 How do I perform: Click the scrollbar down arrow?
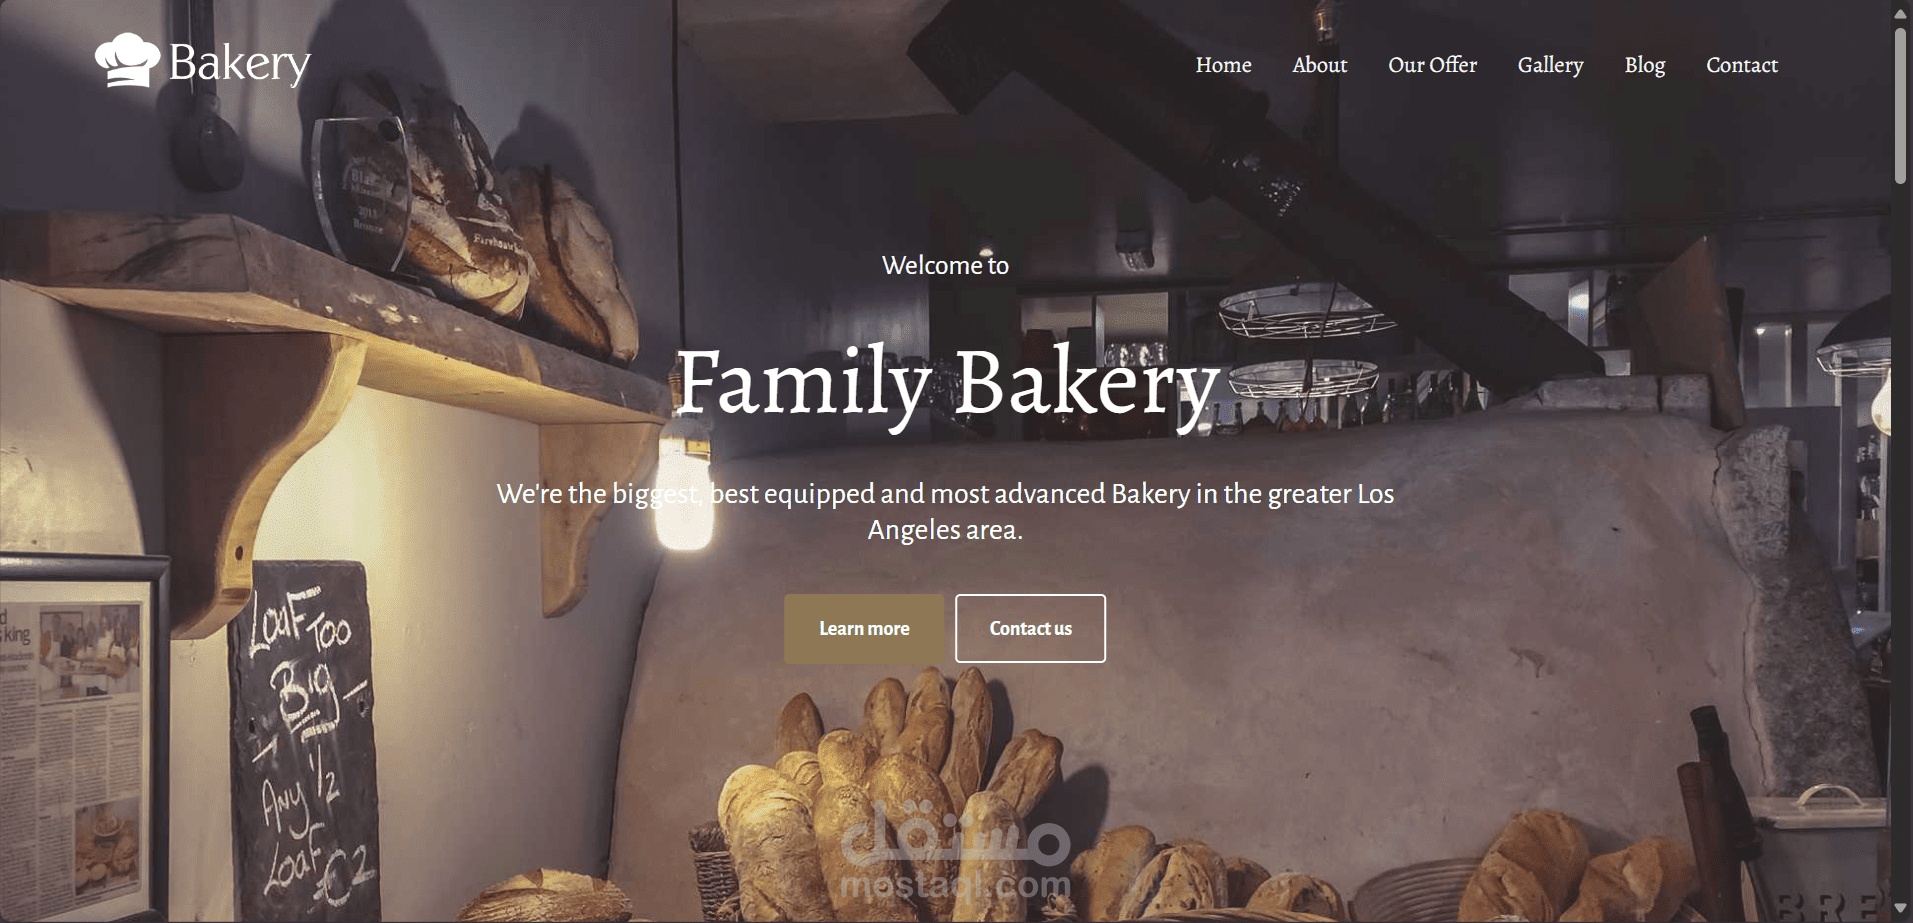(1901, 909)
